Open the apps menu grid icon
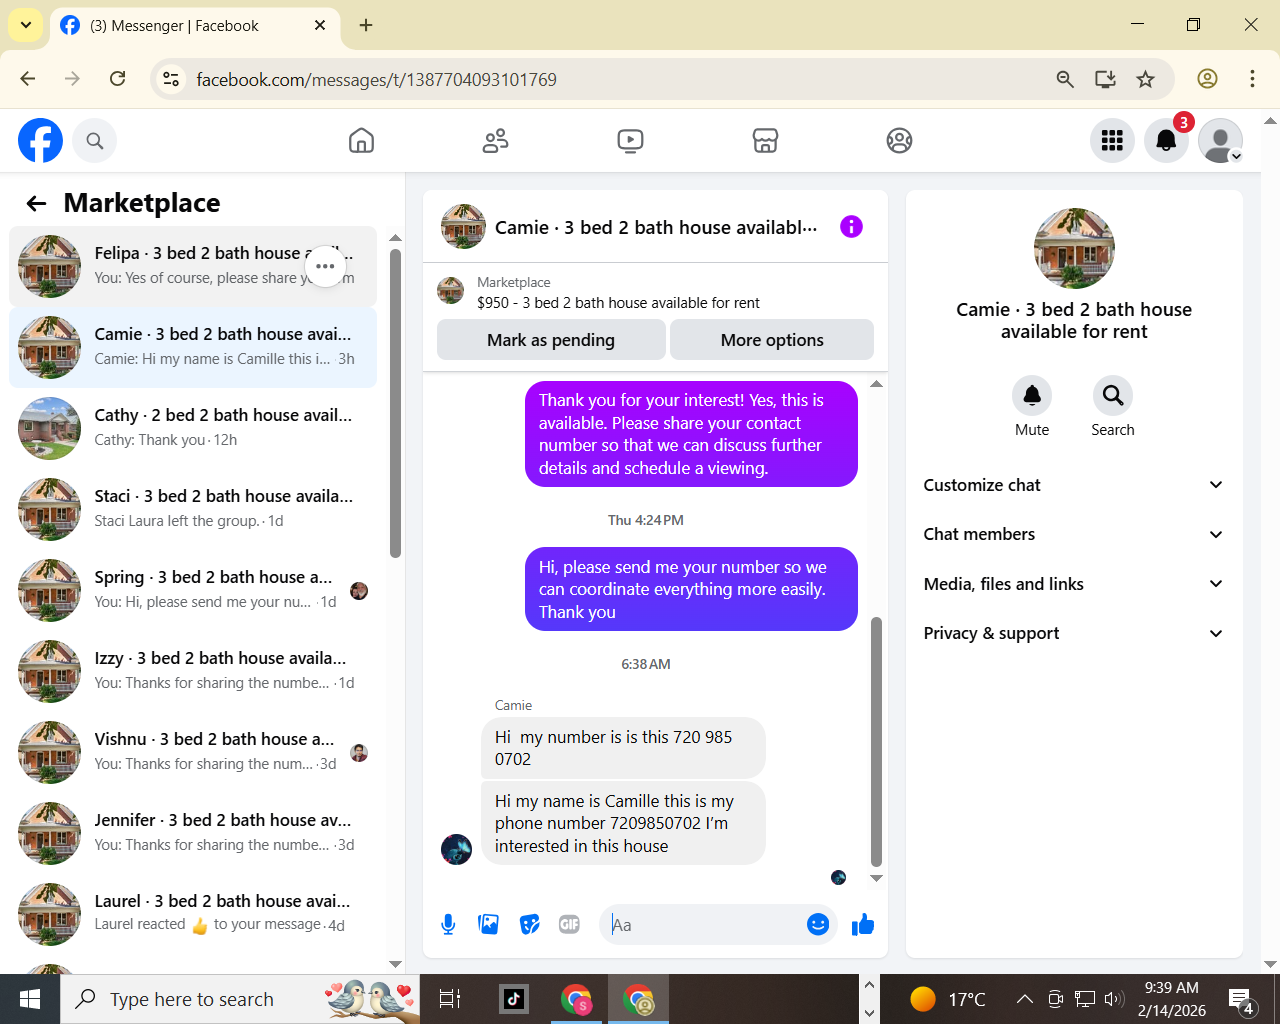This screenshot has height=1024, width=1280. click(x=1112, y=141)
